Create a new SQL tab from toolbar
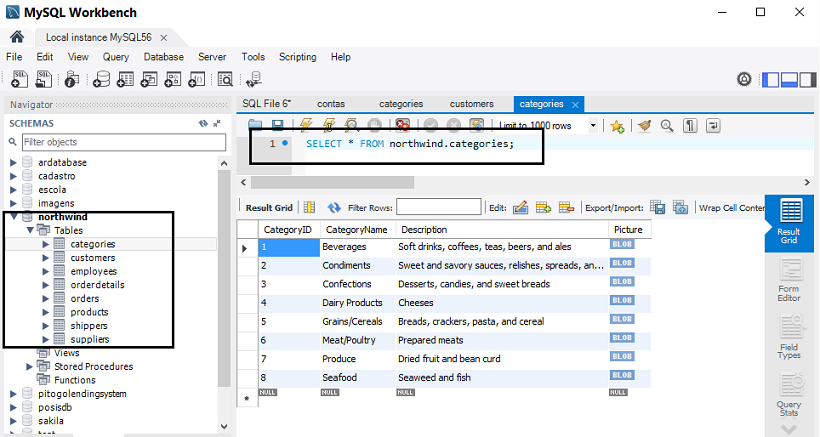 (x=19, y=79)
